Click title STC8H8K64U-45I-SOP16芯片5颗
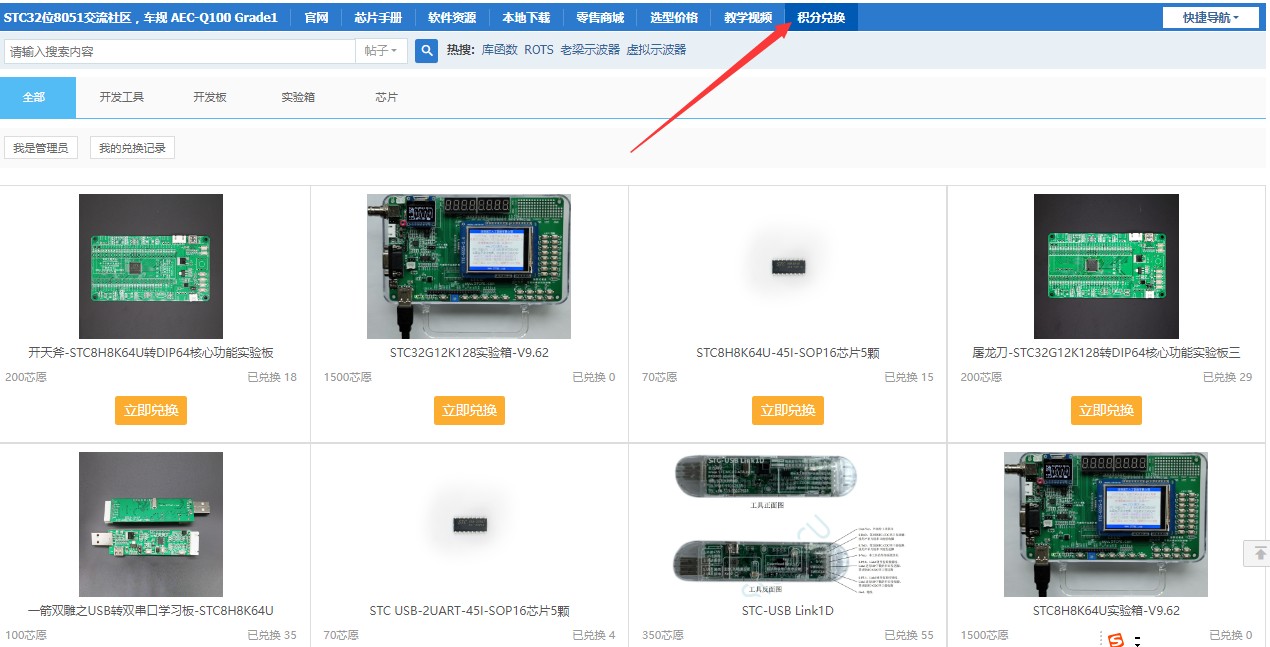 pyautogui.click(x=788, y=353)
